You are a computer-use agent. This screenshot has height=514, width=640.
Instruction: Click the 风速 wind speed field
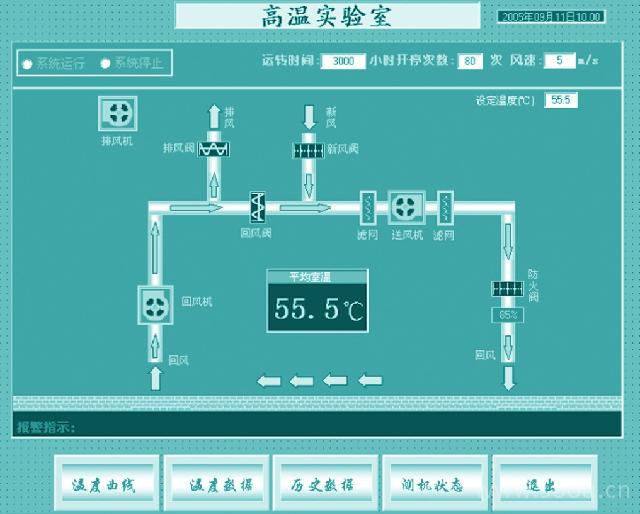(x=558, y=61)
